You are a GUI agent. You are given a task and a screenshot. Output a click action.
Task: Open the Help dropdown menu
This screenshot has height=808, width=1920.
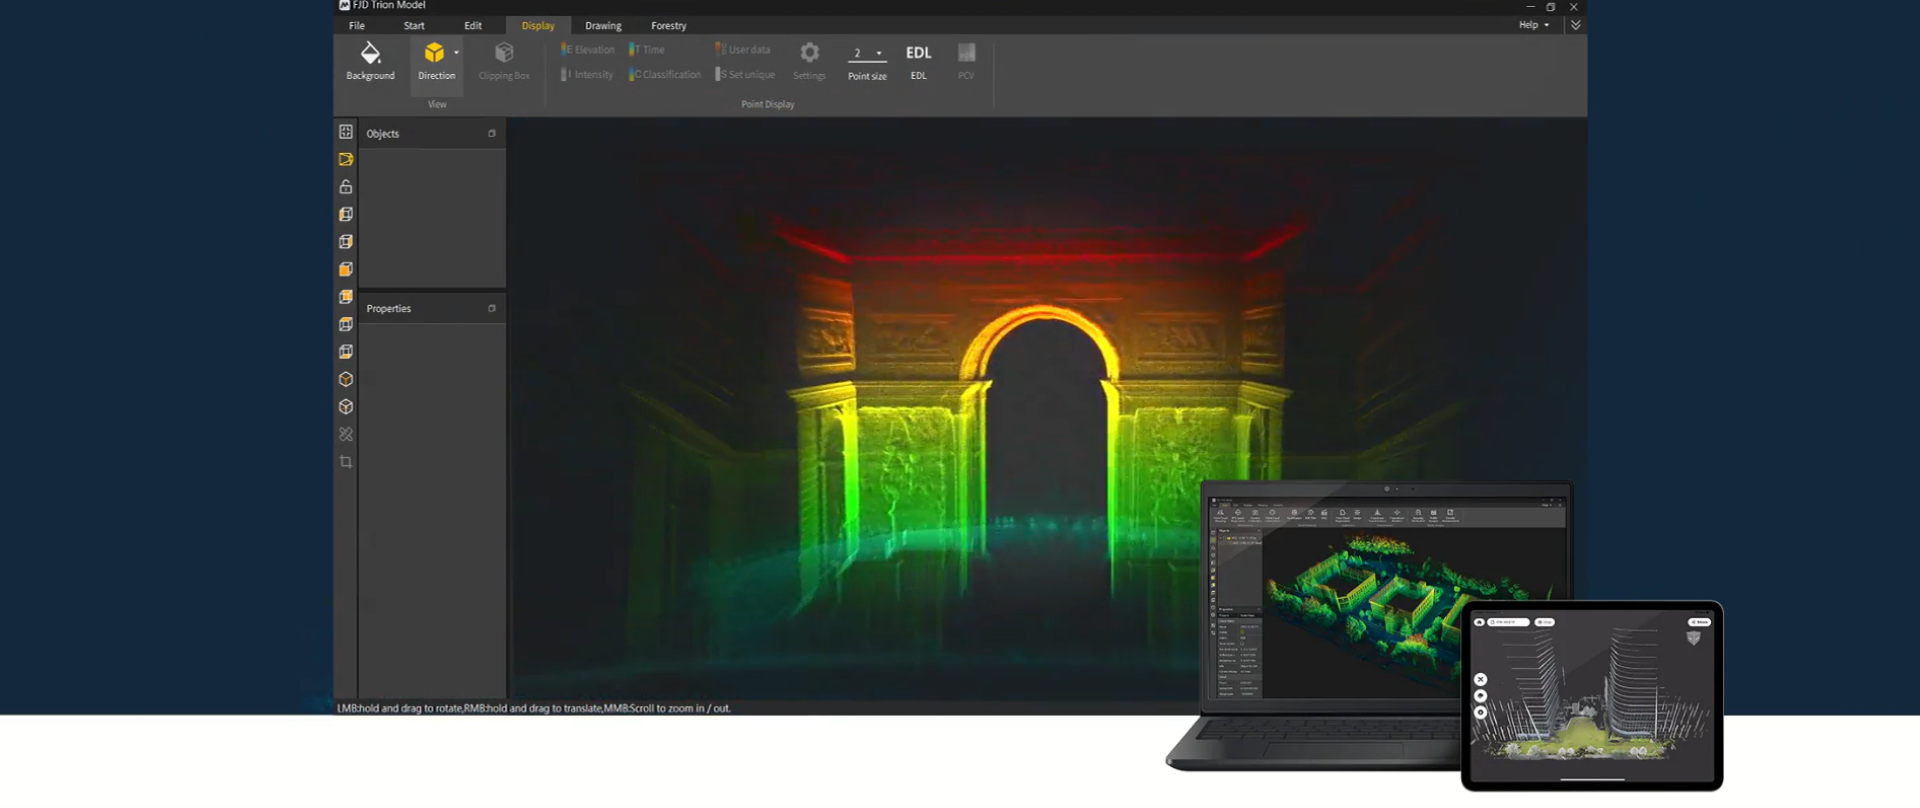tap(1534, 25)
